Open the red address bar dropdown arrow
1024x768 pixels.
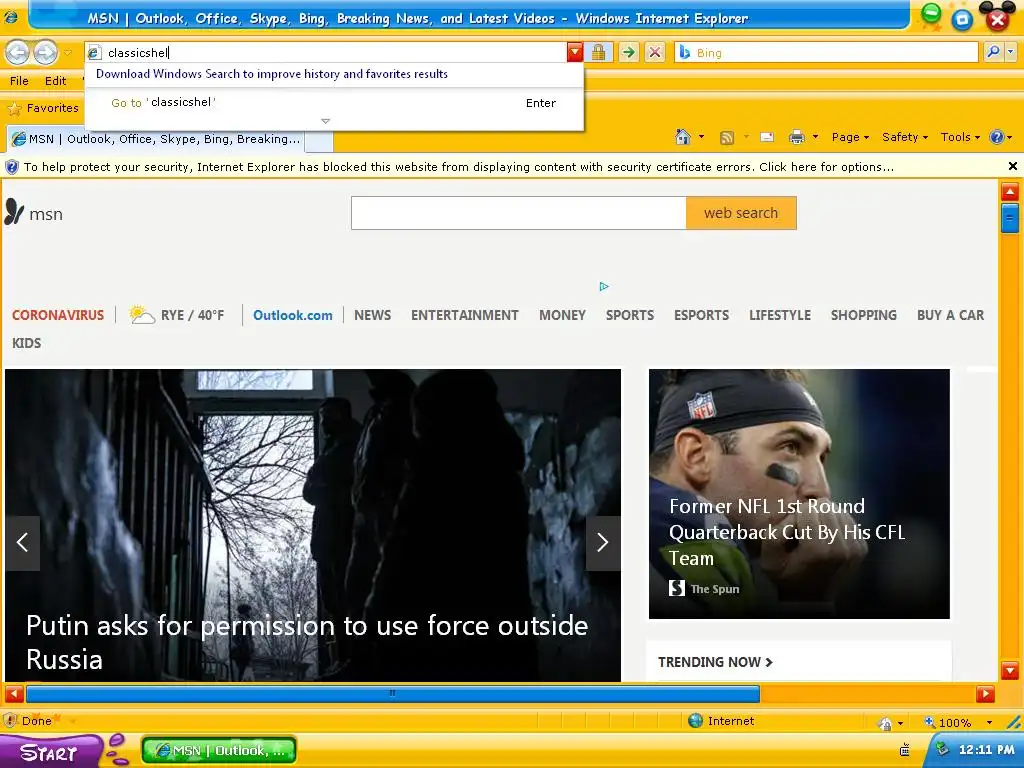[x=575, y=52]
